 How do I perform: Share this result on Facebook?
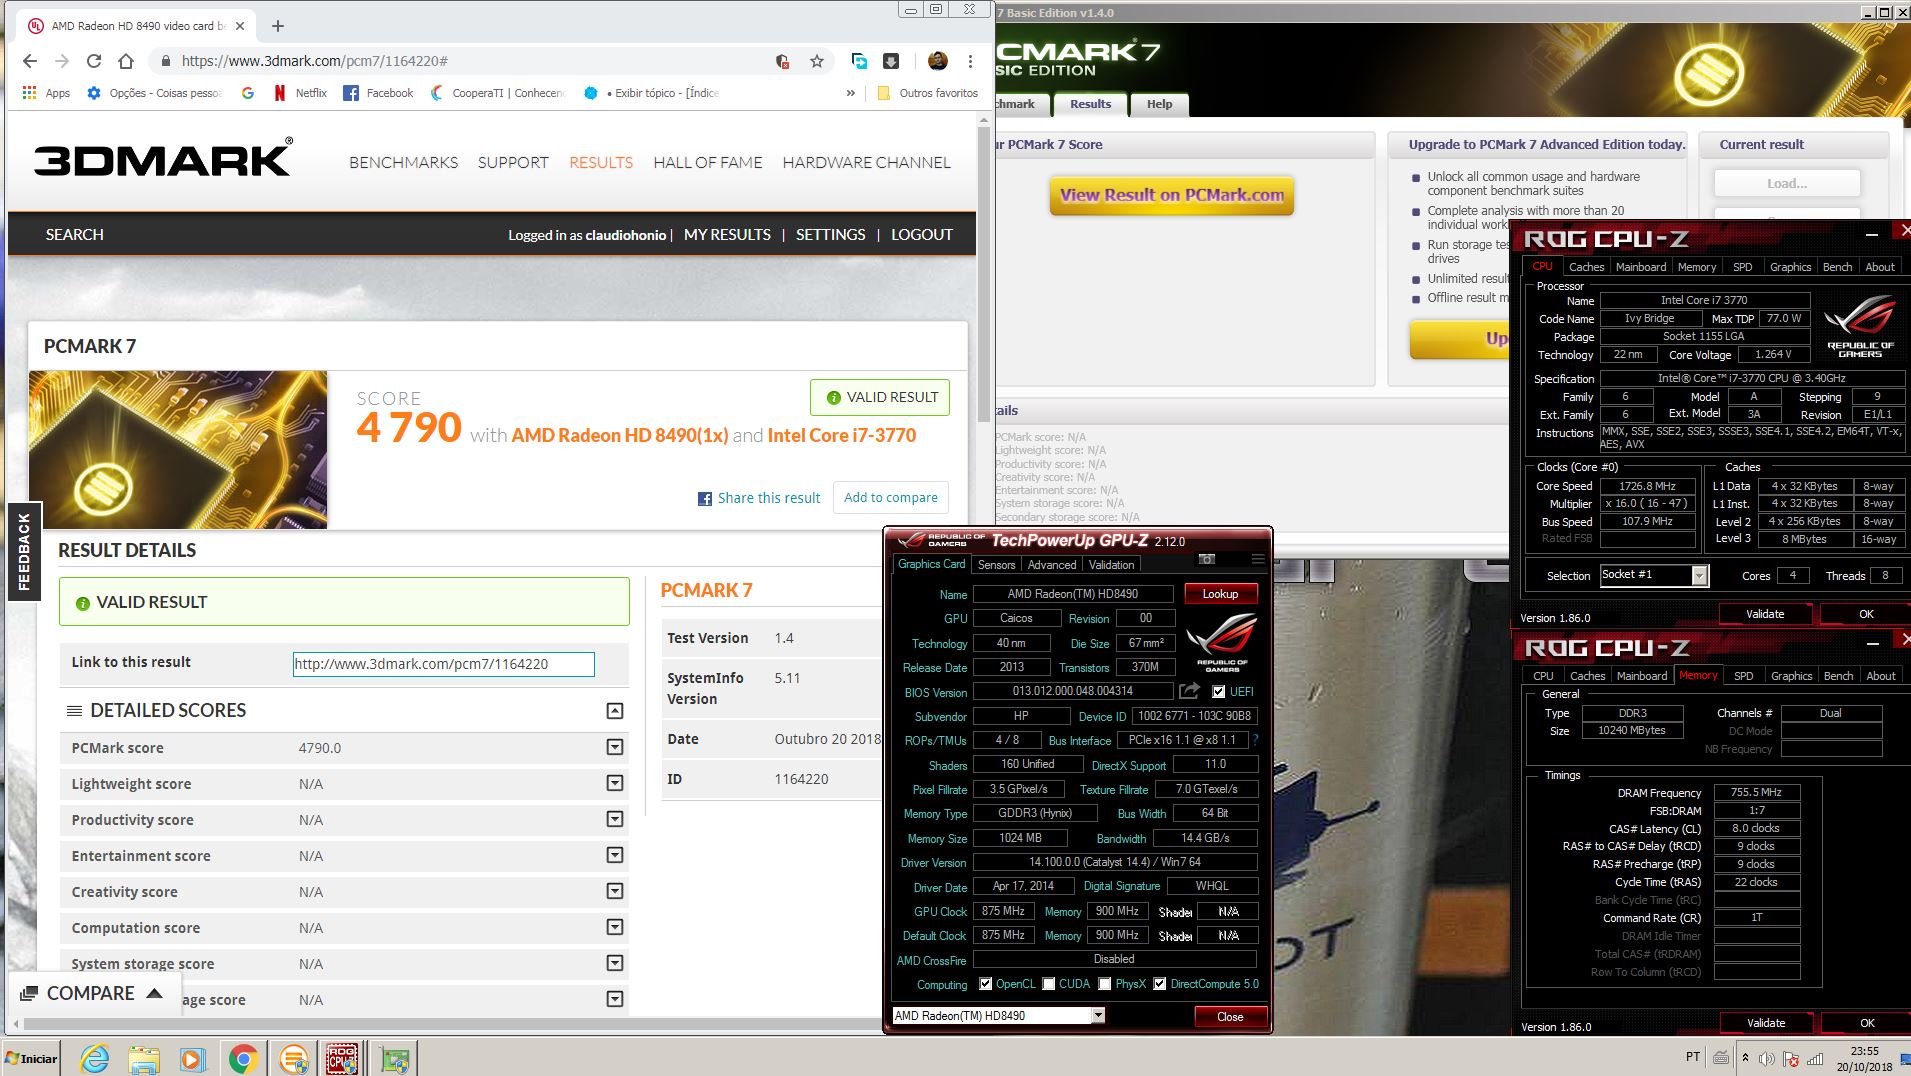coord(758,498)
